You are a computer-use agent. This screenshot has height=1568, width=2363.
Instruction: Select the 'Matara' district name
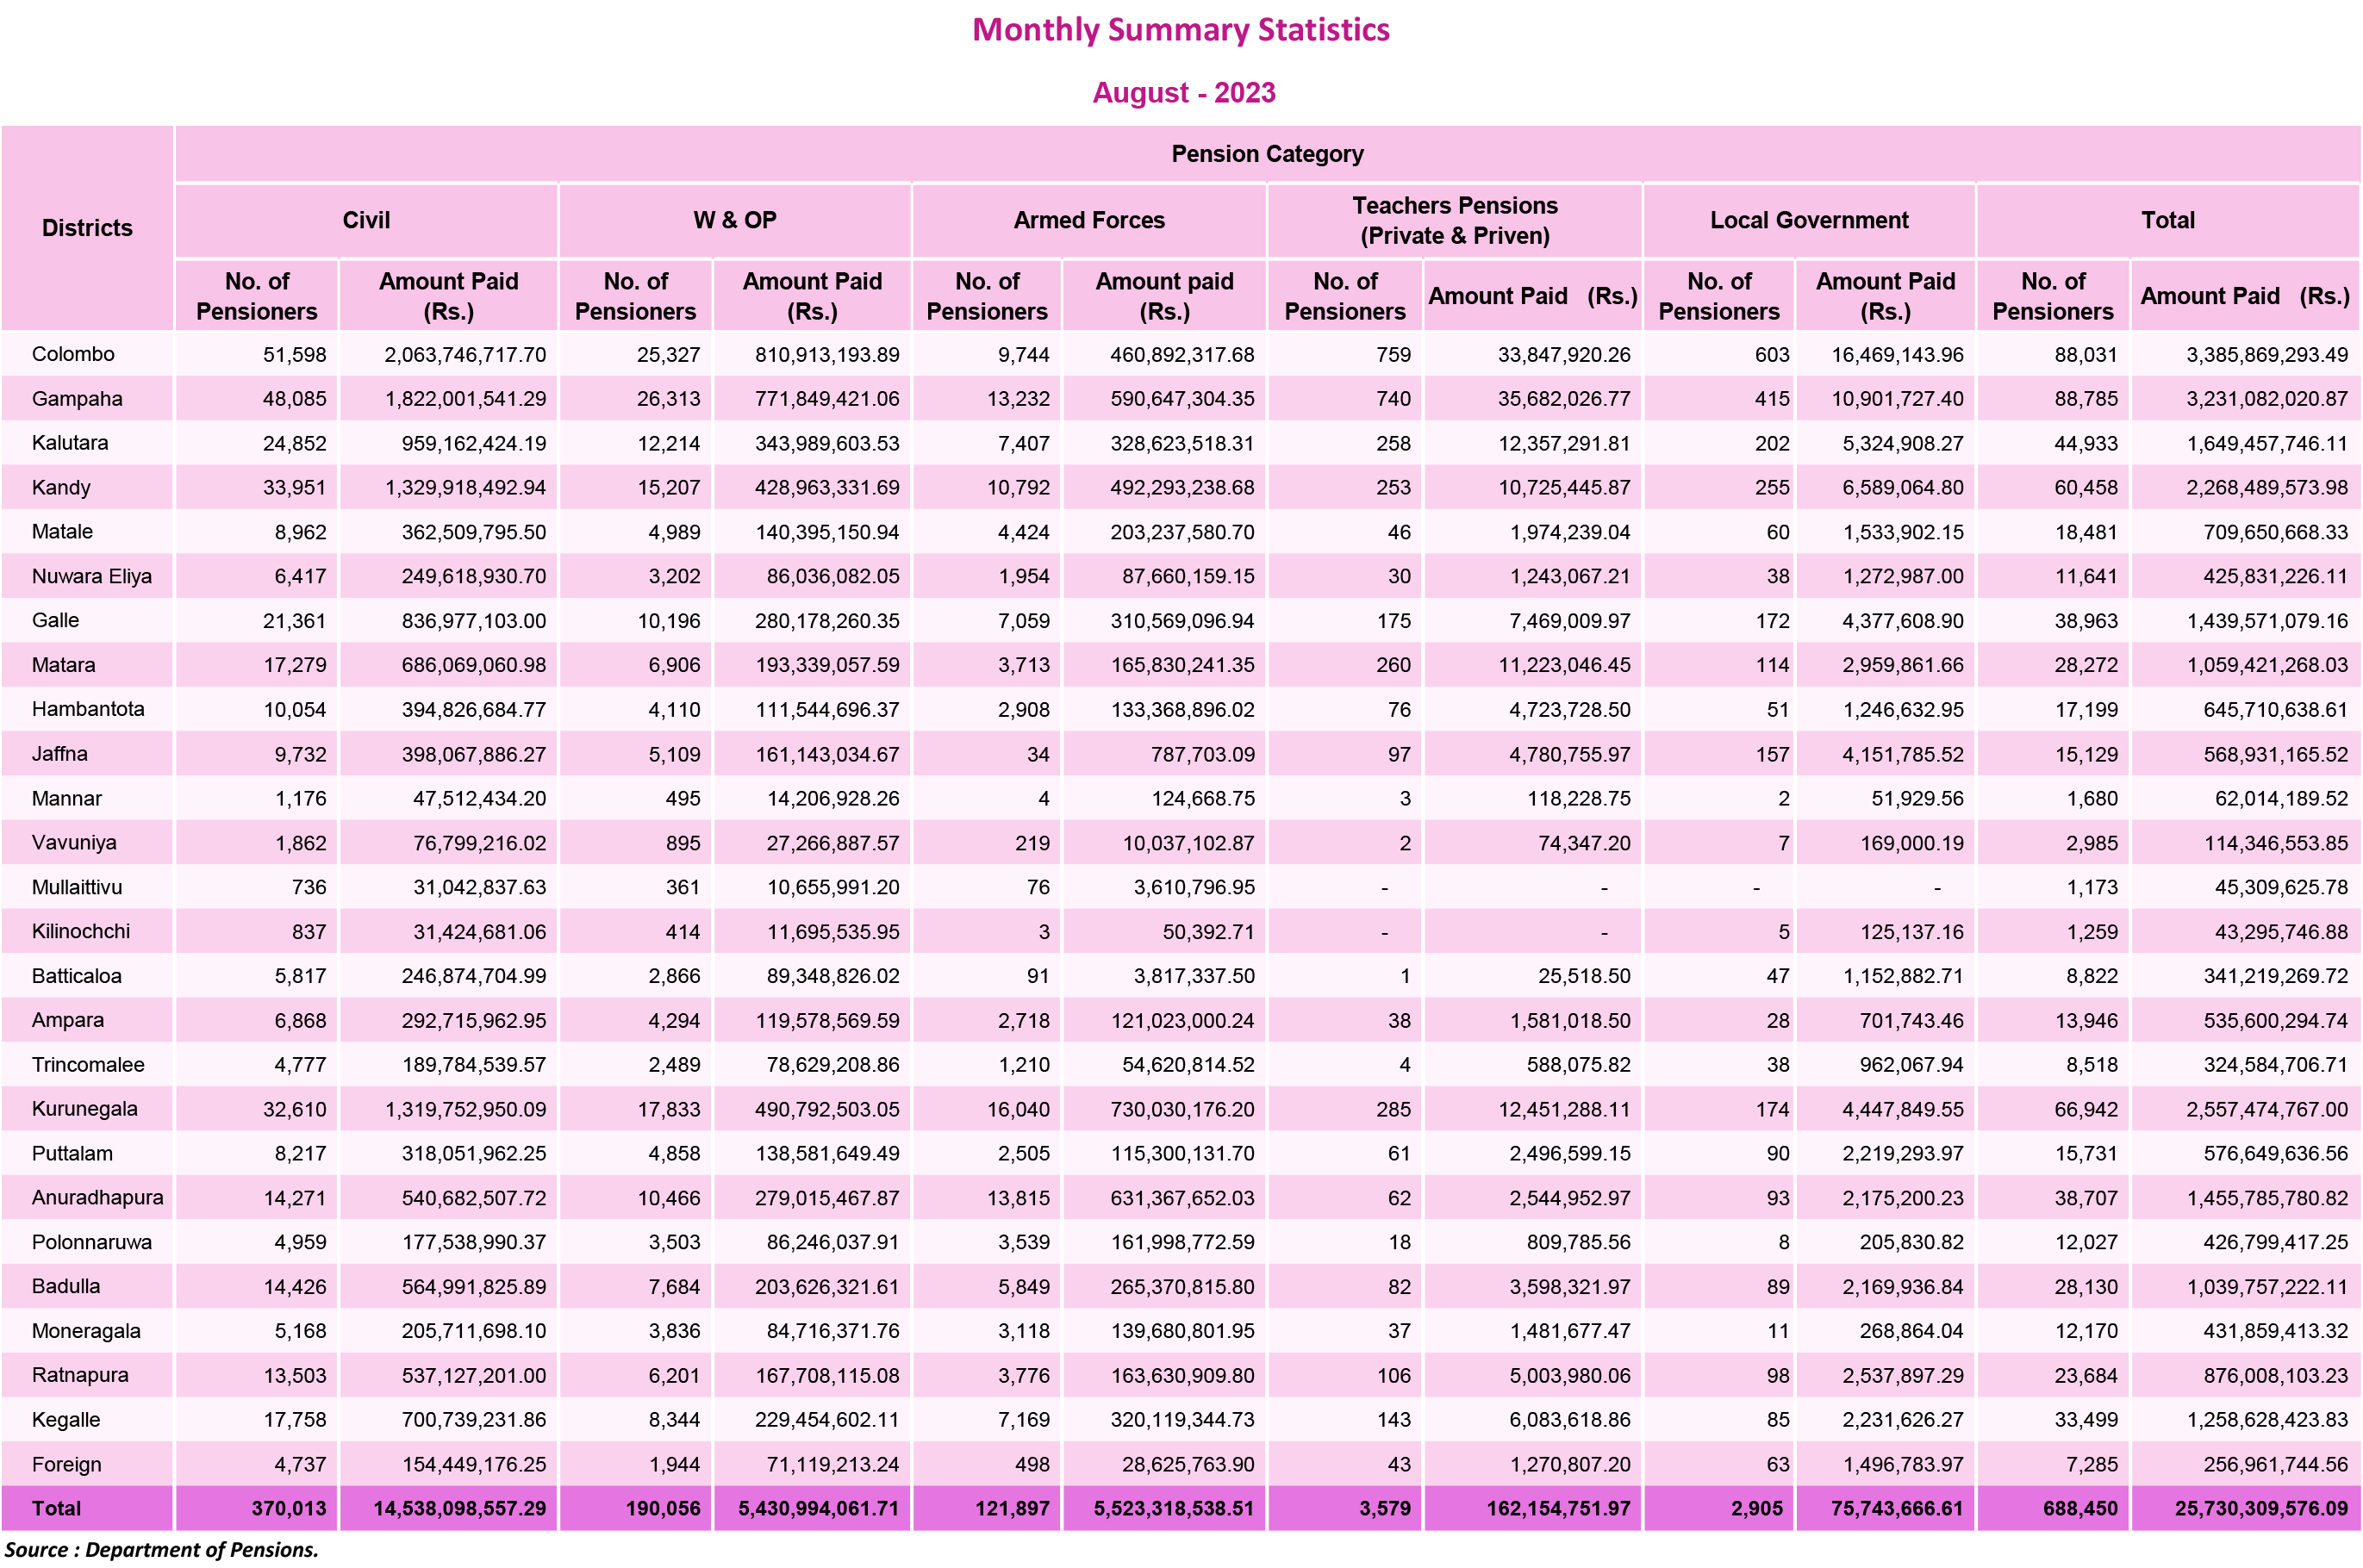[x=64, y=665]
